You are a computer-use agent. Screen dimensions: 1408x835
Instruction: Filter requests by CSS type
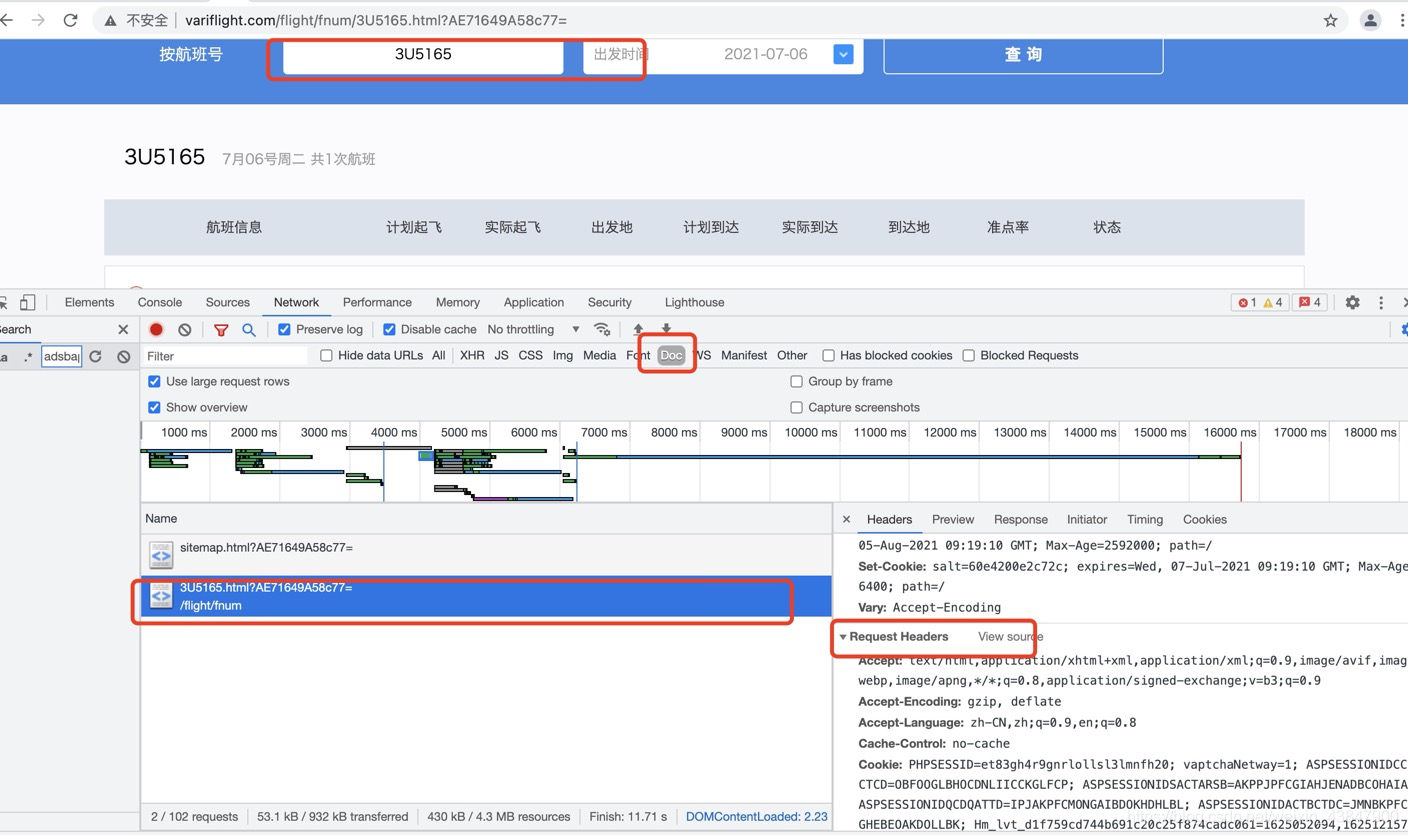pos(531,355)
